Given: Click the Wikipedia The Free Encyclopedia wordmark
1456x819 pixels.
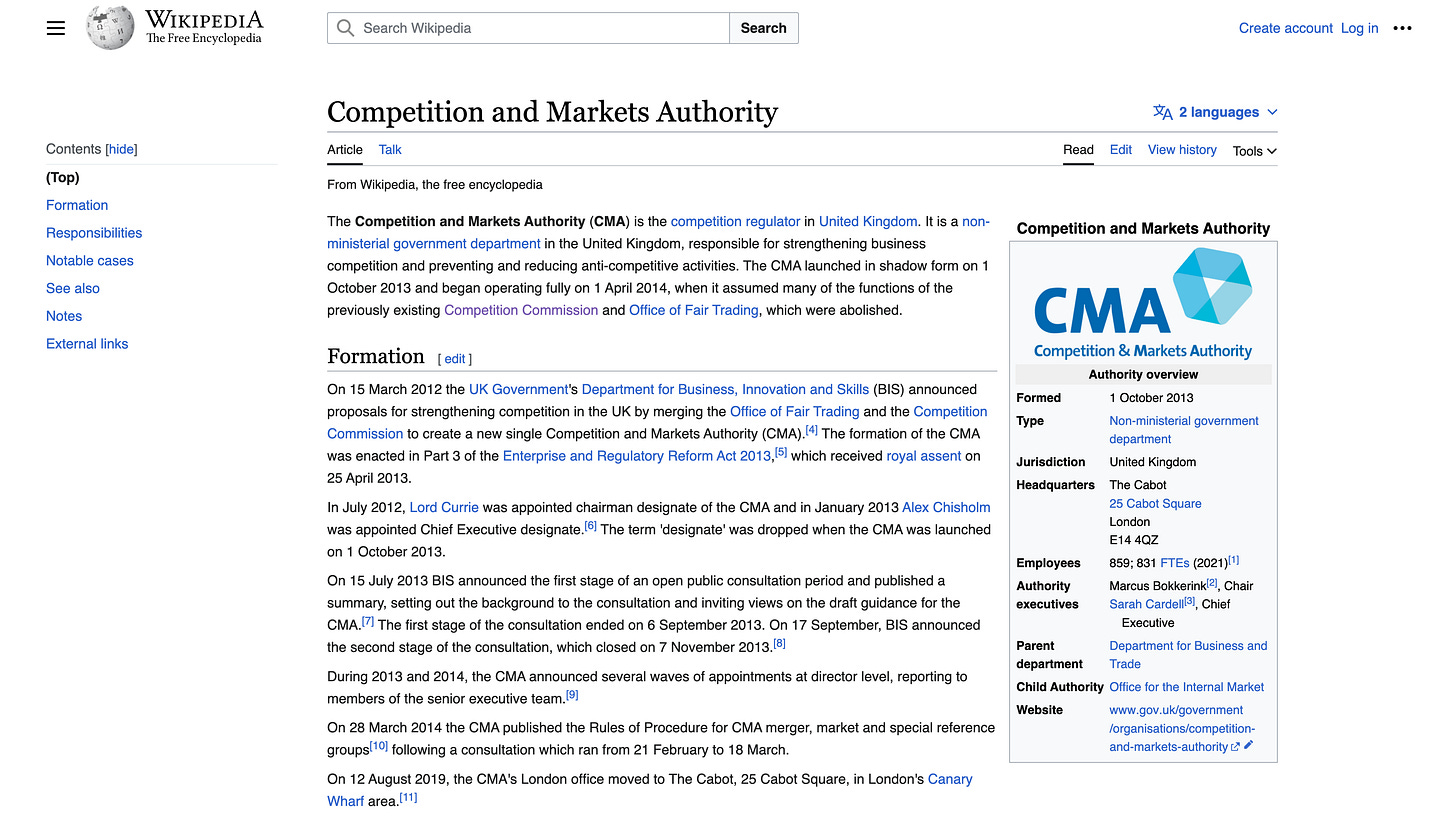Looking at the screenshot, I should click(x=204, y=28).
